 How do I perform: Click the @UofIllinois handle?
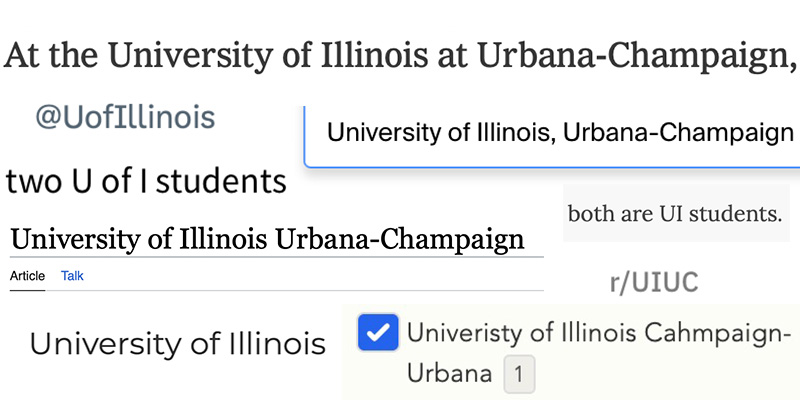click(x=125, y=117)
